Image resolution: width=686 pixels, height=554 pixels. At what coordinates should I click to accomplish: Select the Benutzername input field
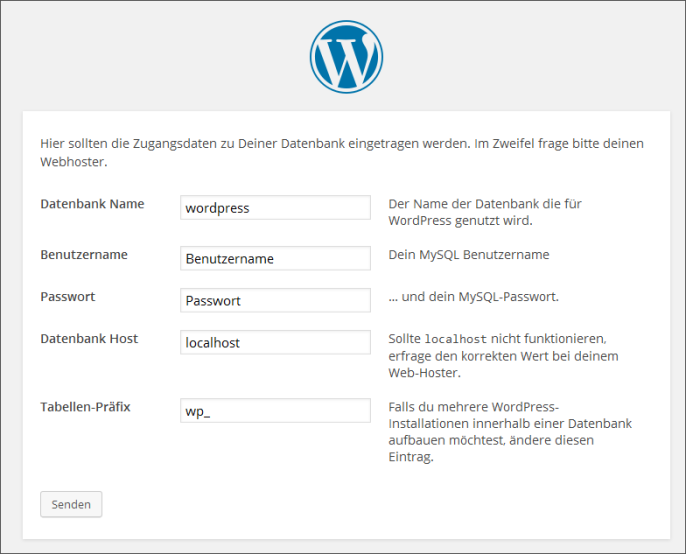(275, 258)
